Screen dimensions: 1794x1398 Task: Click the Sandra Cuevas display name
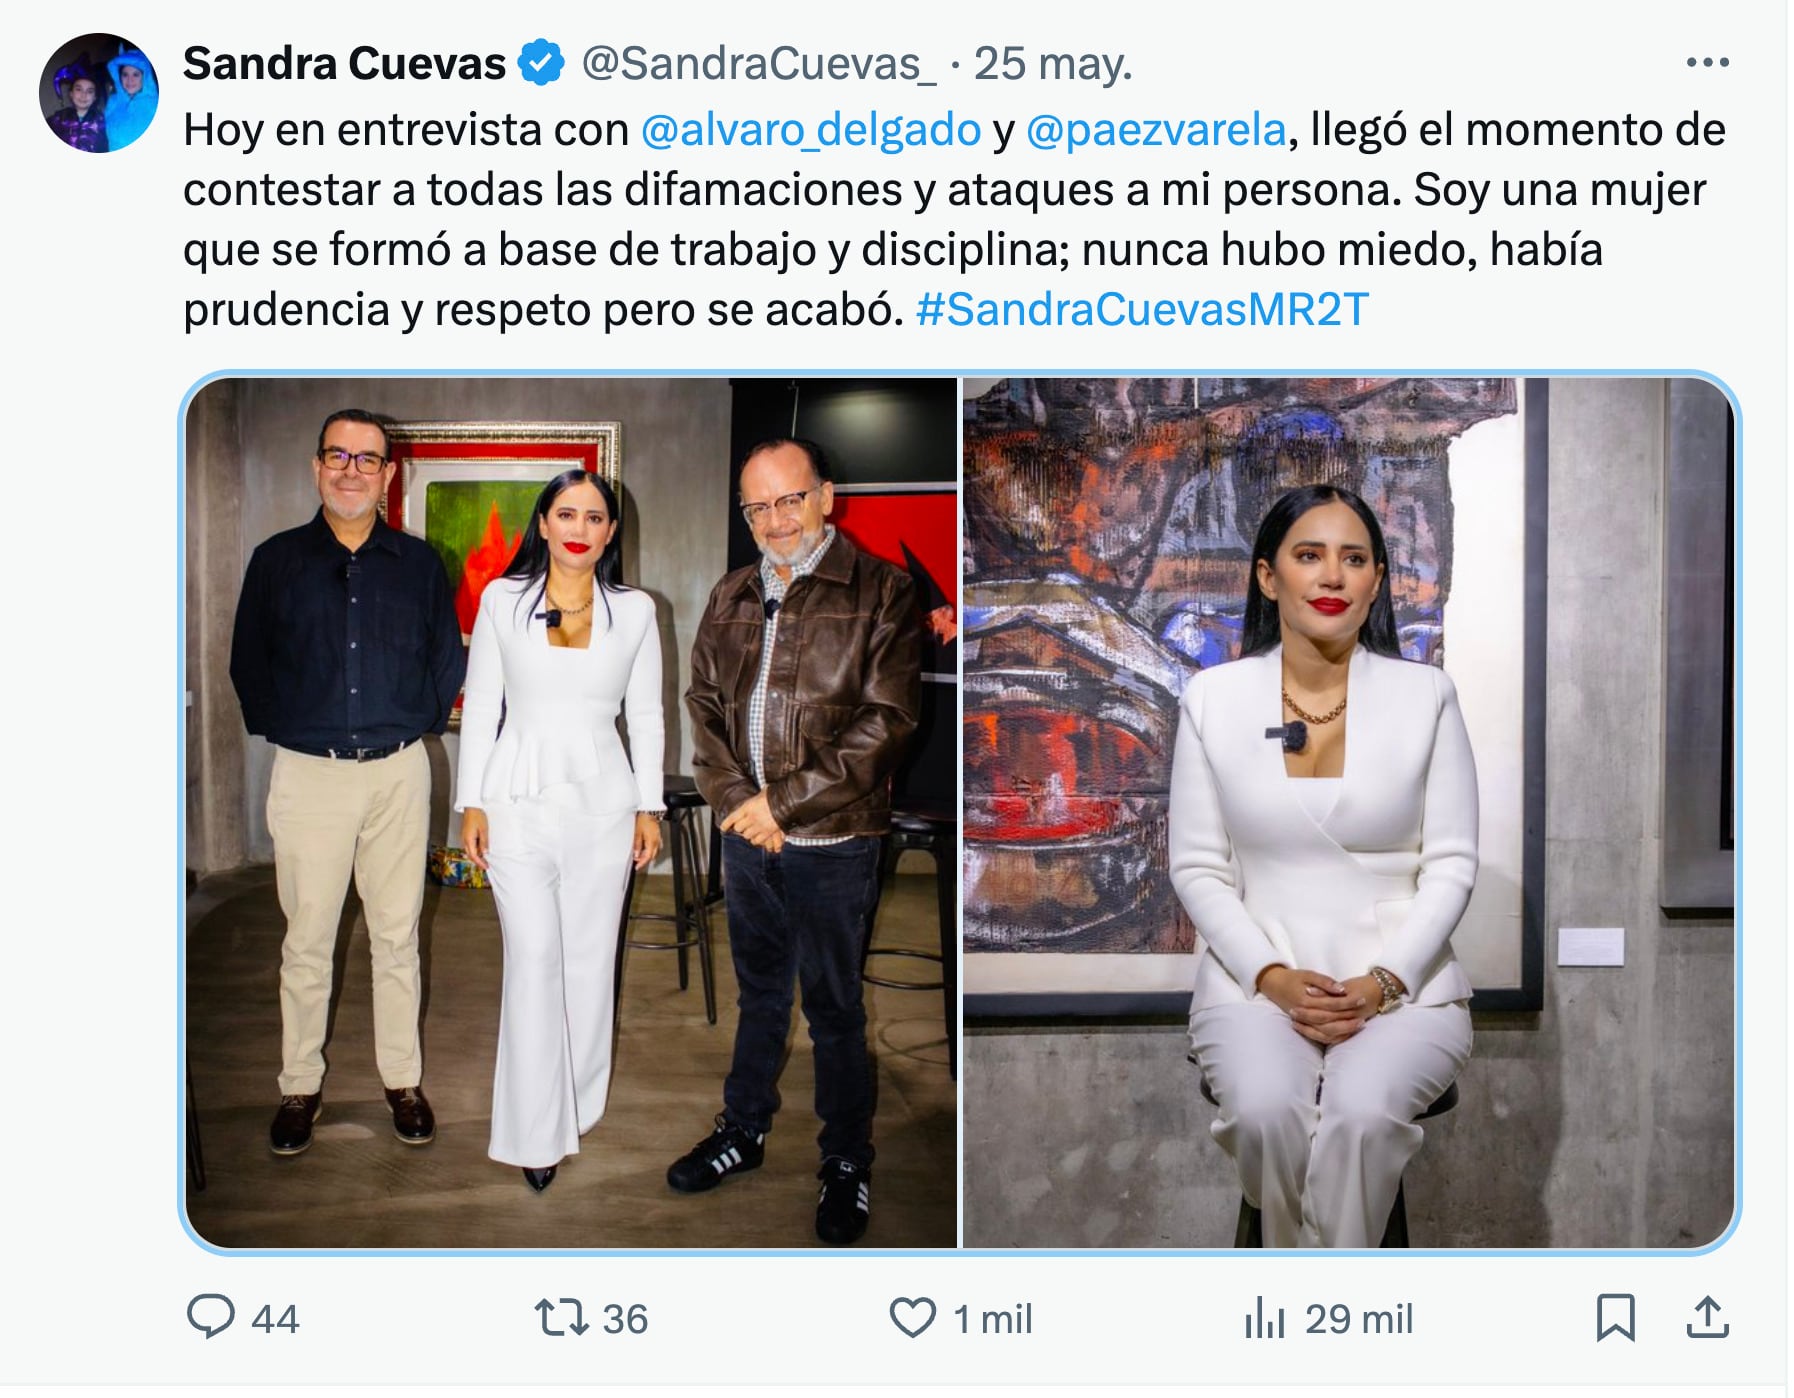point(345,63)
